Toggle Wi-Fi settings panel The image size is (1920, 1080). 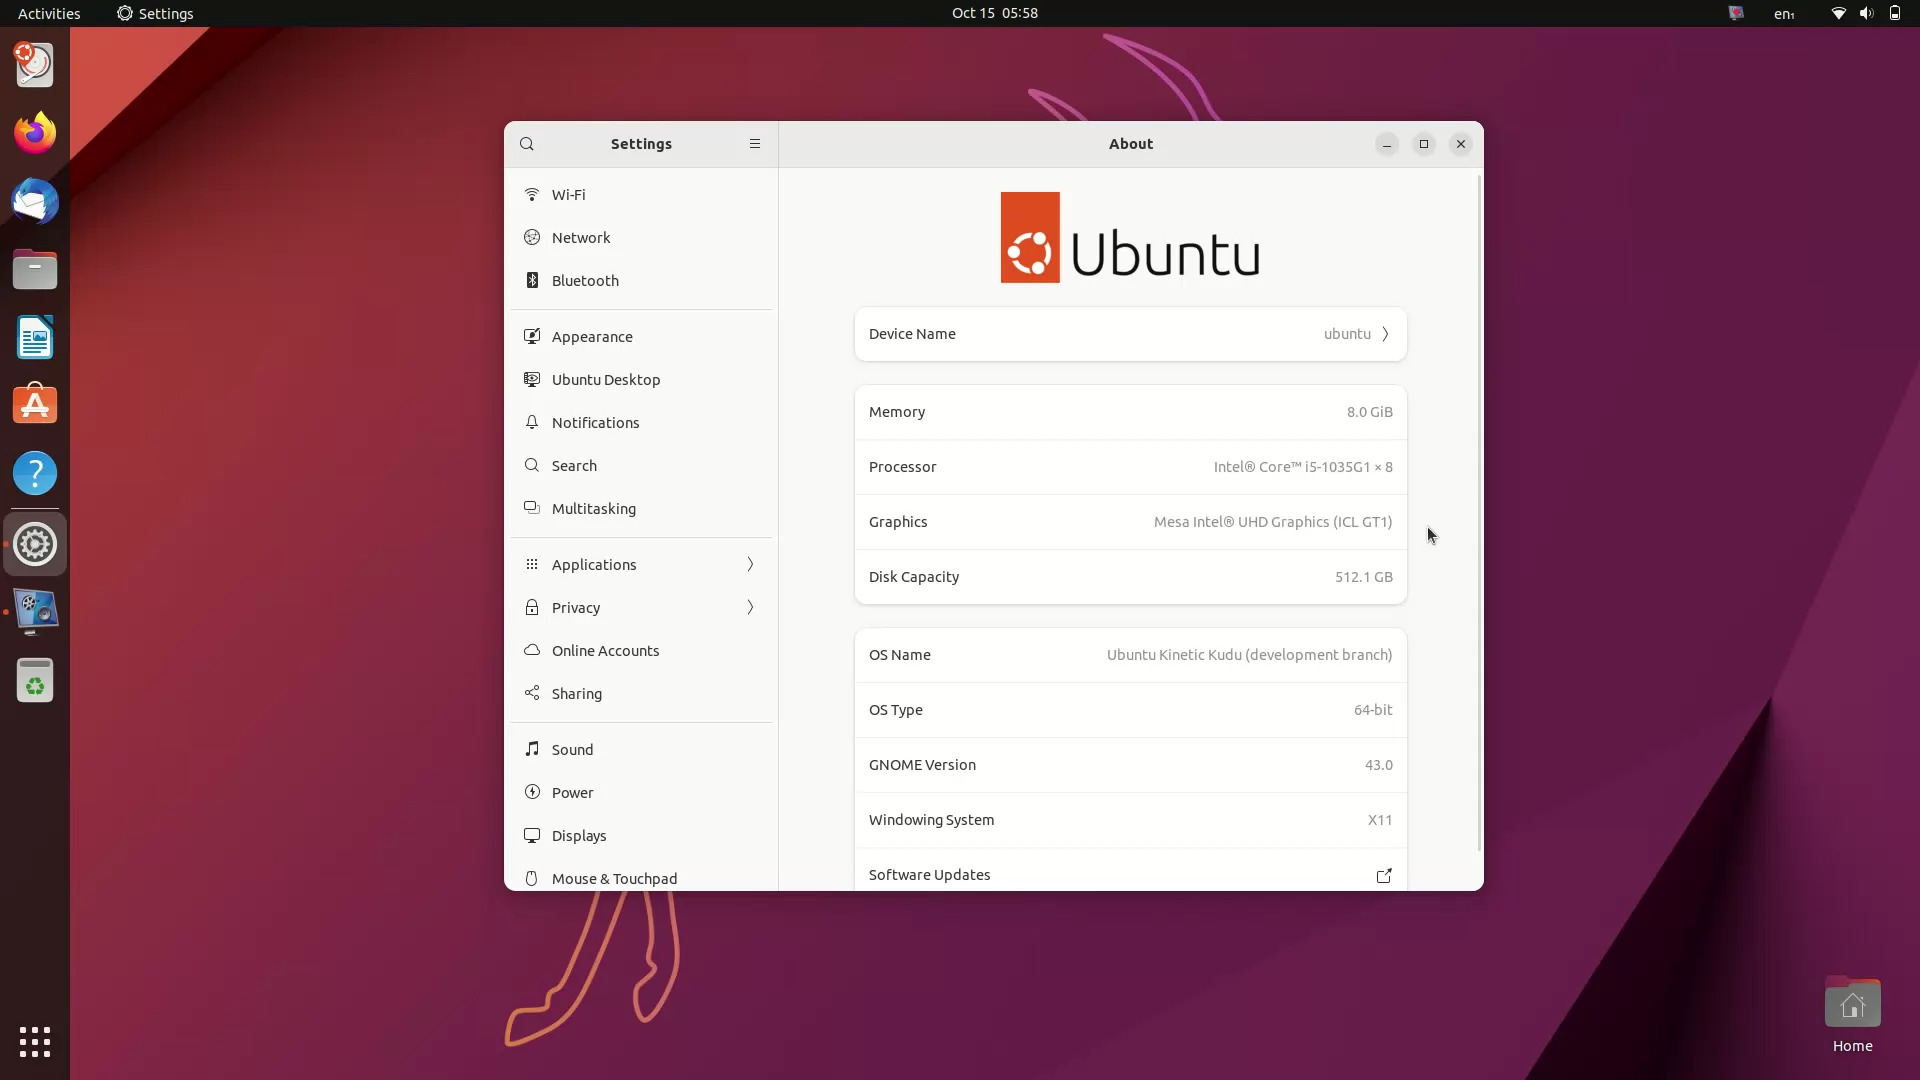point(568,194)
